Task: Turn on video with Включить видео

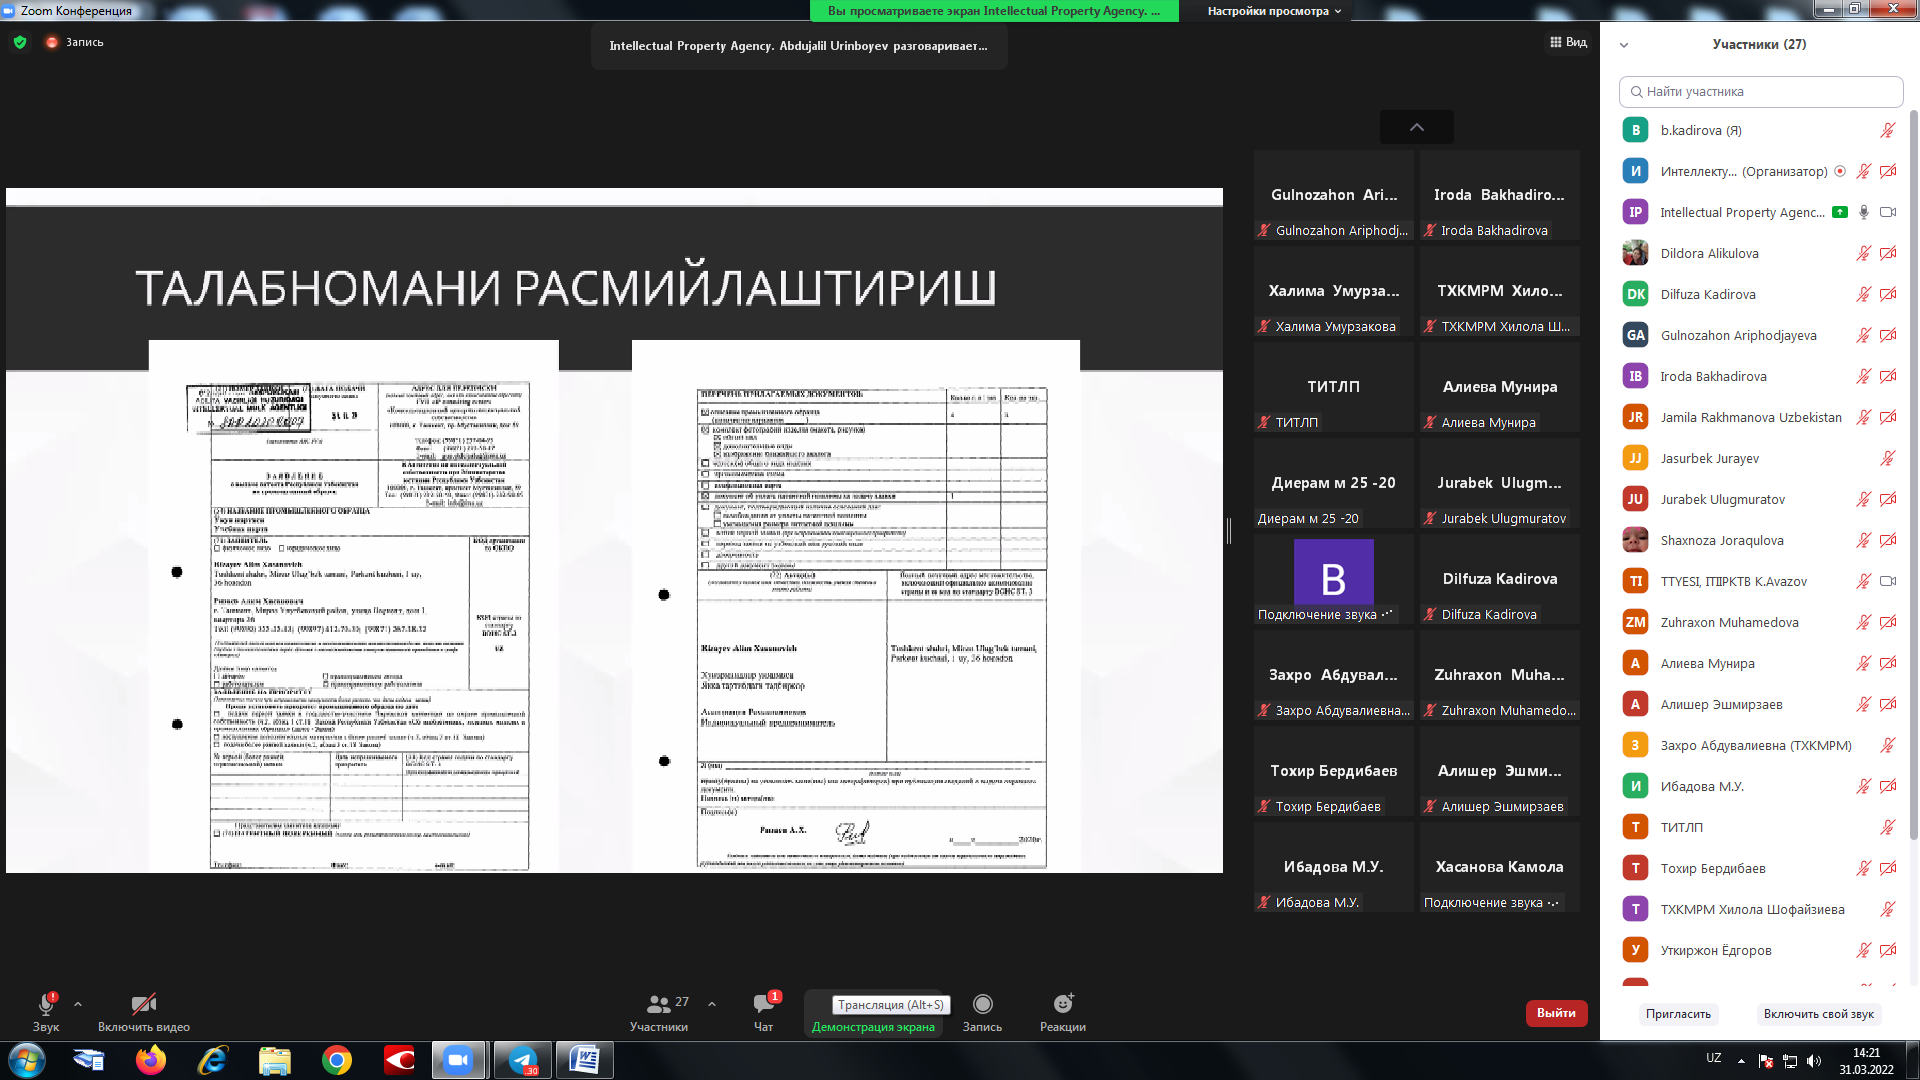Action: tap(143, 1005)
